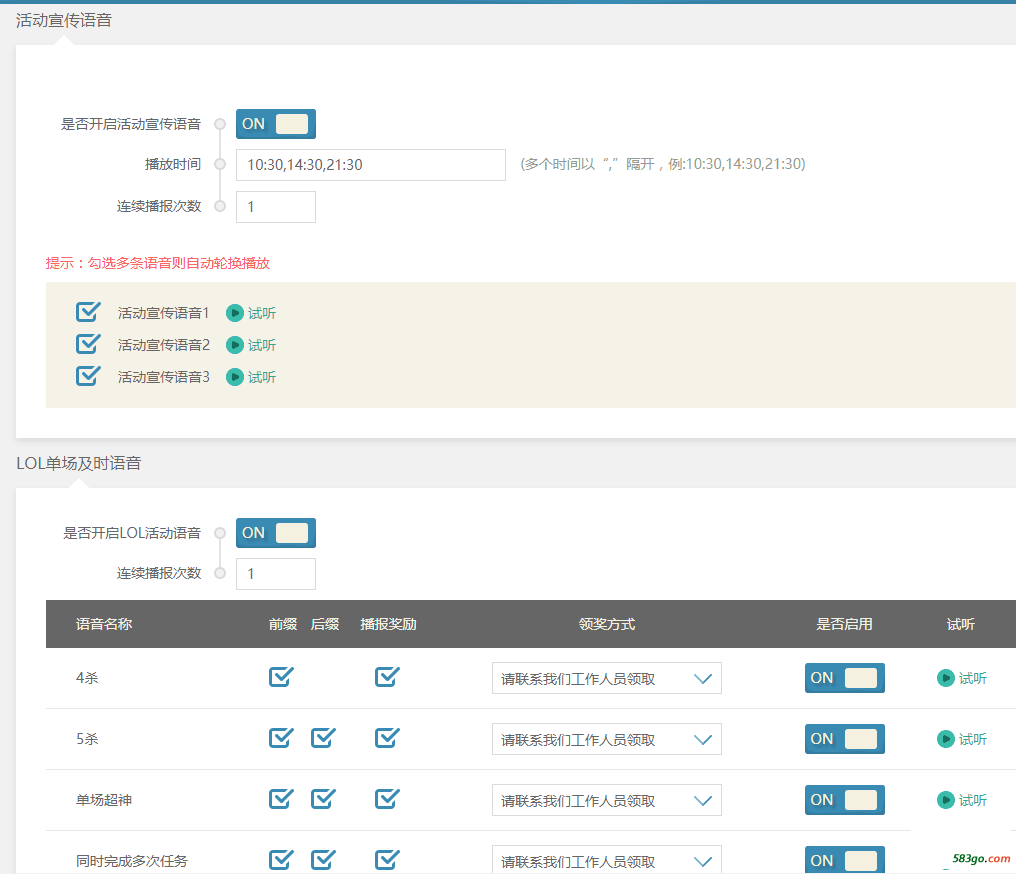1016x874 pixels.
Task: Switch off 是否启用 toggle for 4杀
Action: point(845,678)
